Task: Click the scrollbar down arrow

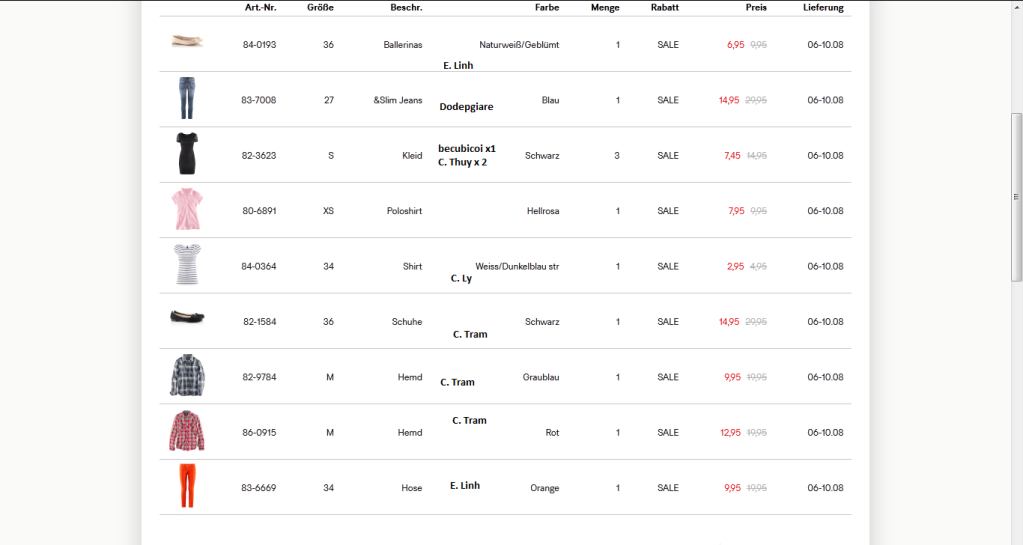Action: click(1016, 538)
